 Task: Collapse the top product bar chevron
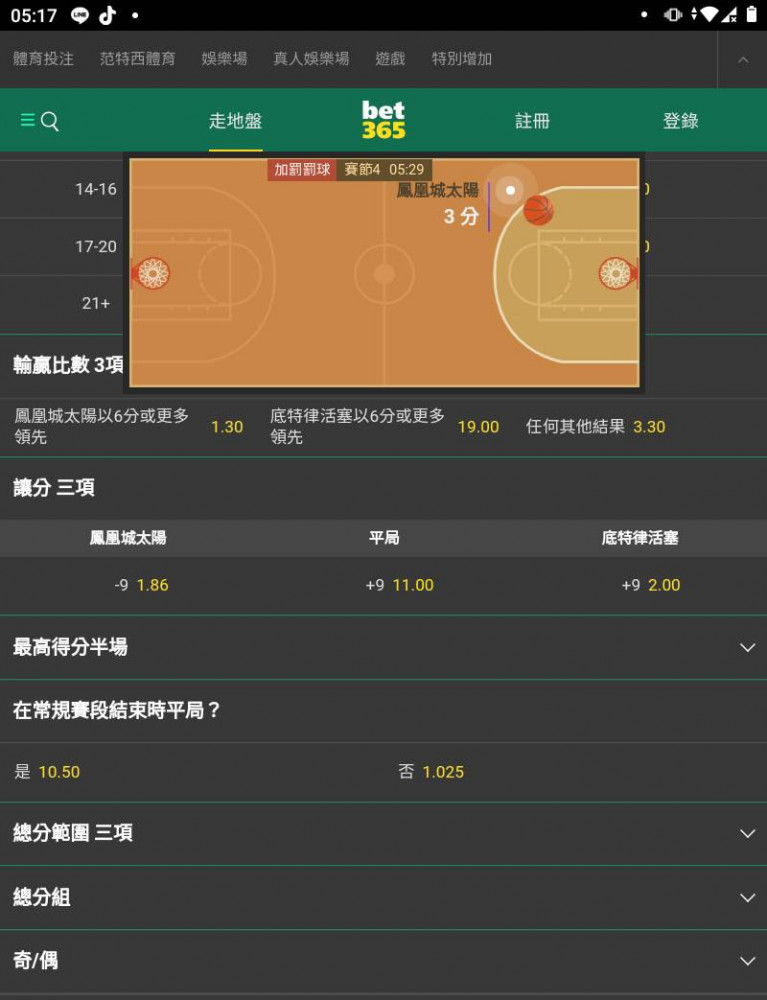pyautogui.click(x=743, y=59)
